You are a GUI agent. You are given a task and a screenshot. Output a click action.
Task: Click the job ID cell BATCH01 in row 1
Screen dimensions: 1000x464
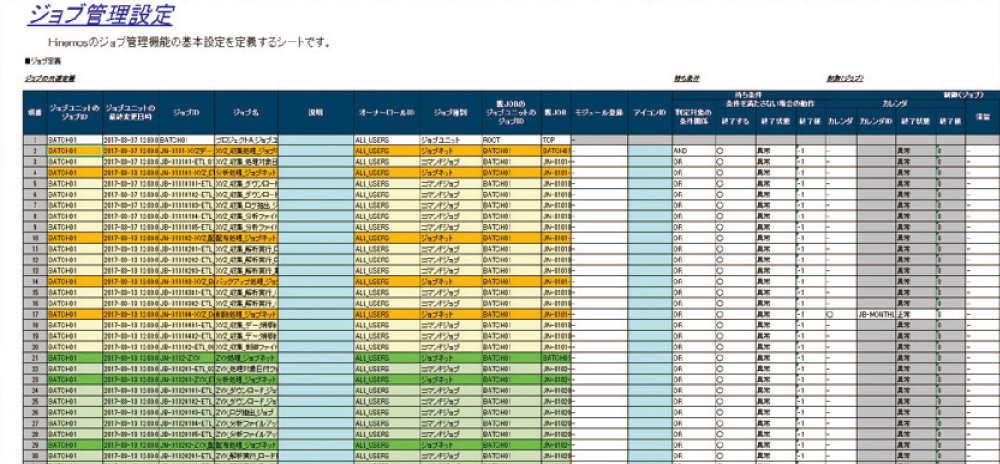pos(186,138)
